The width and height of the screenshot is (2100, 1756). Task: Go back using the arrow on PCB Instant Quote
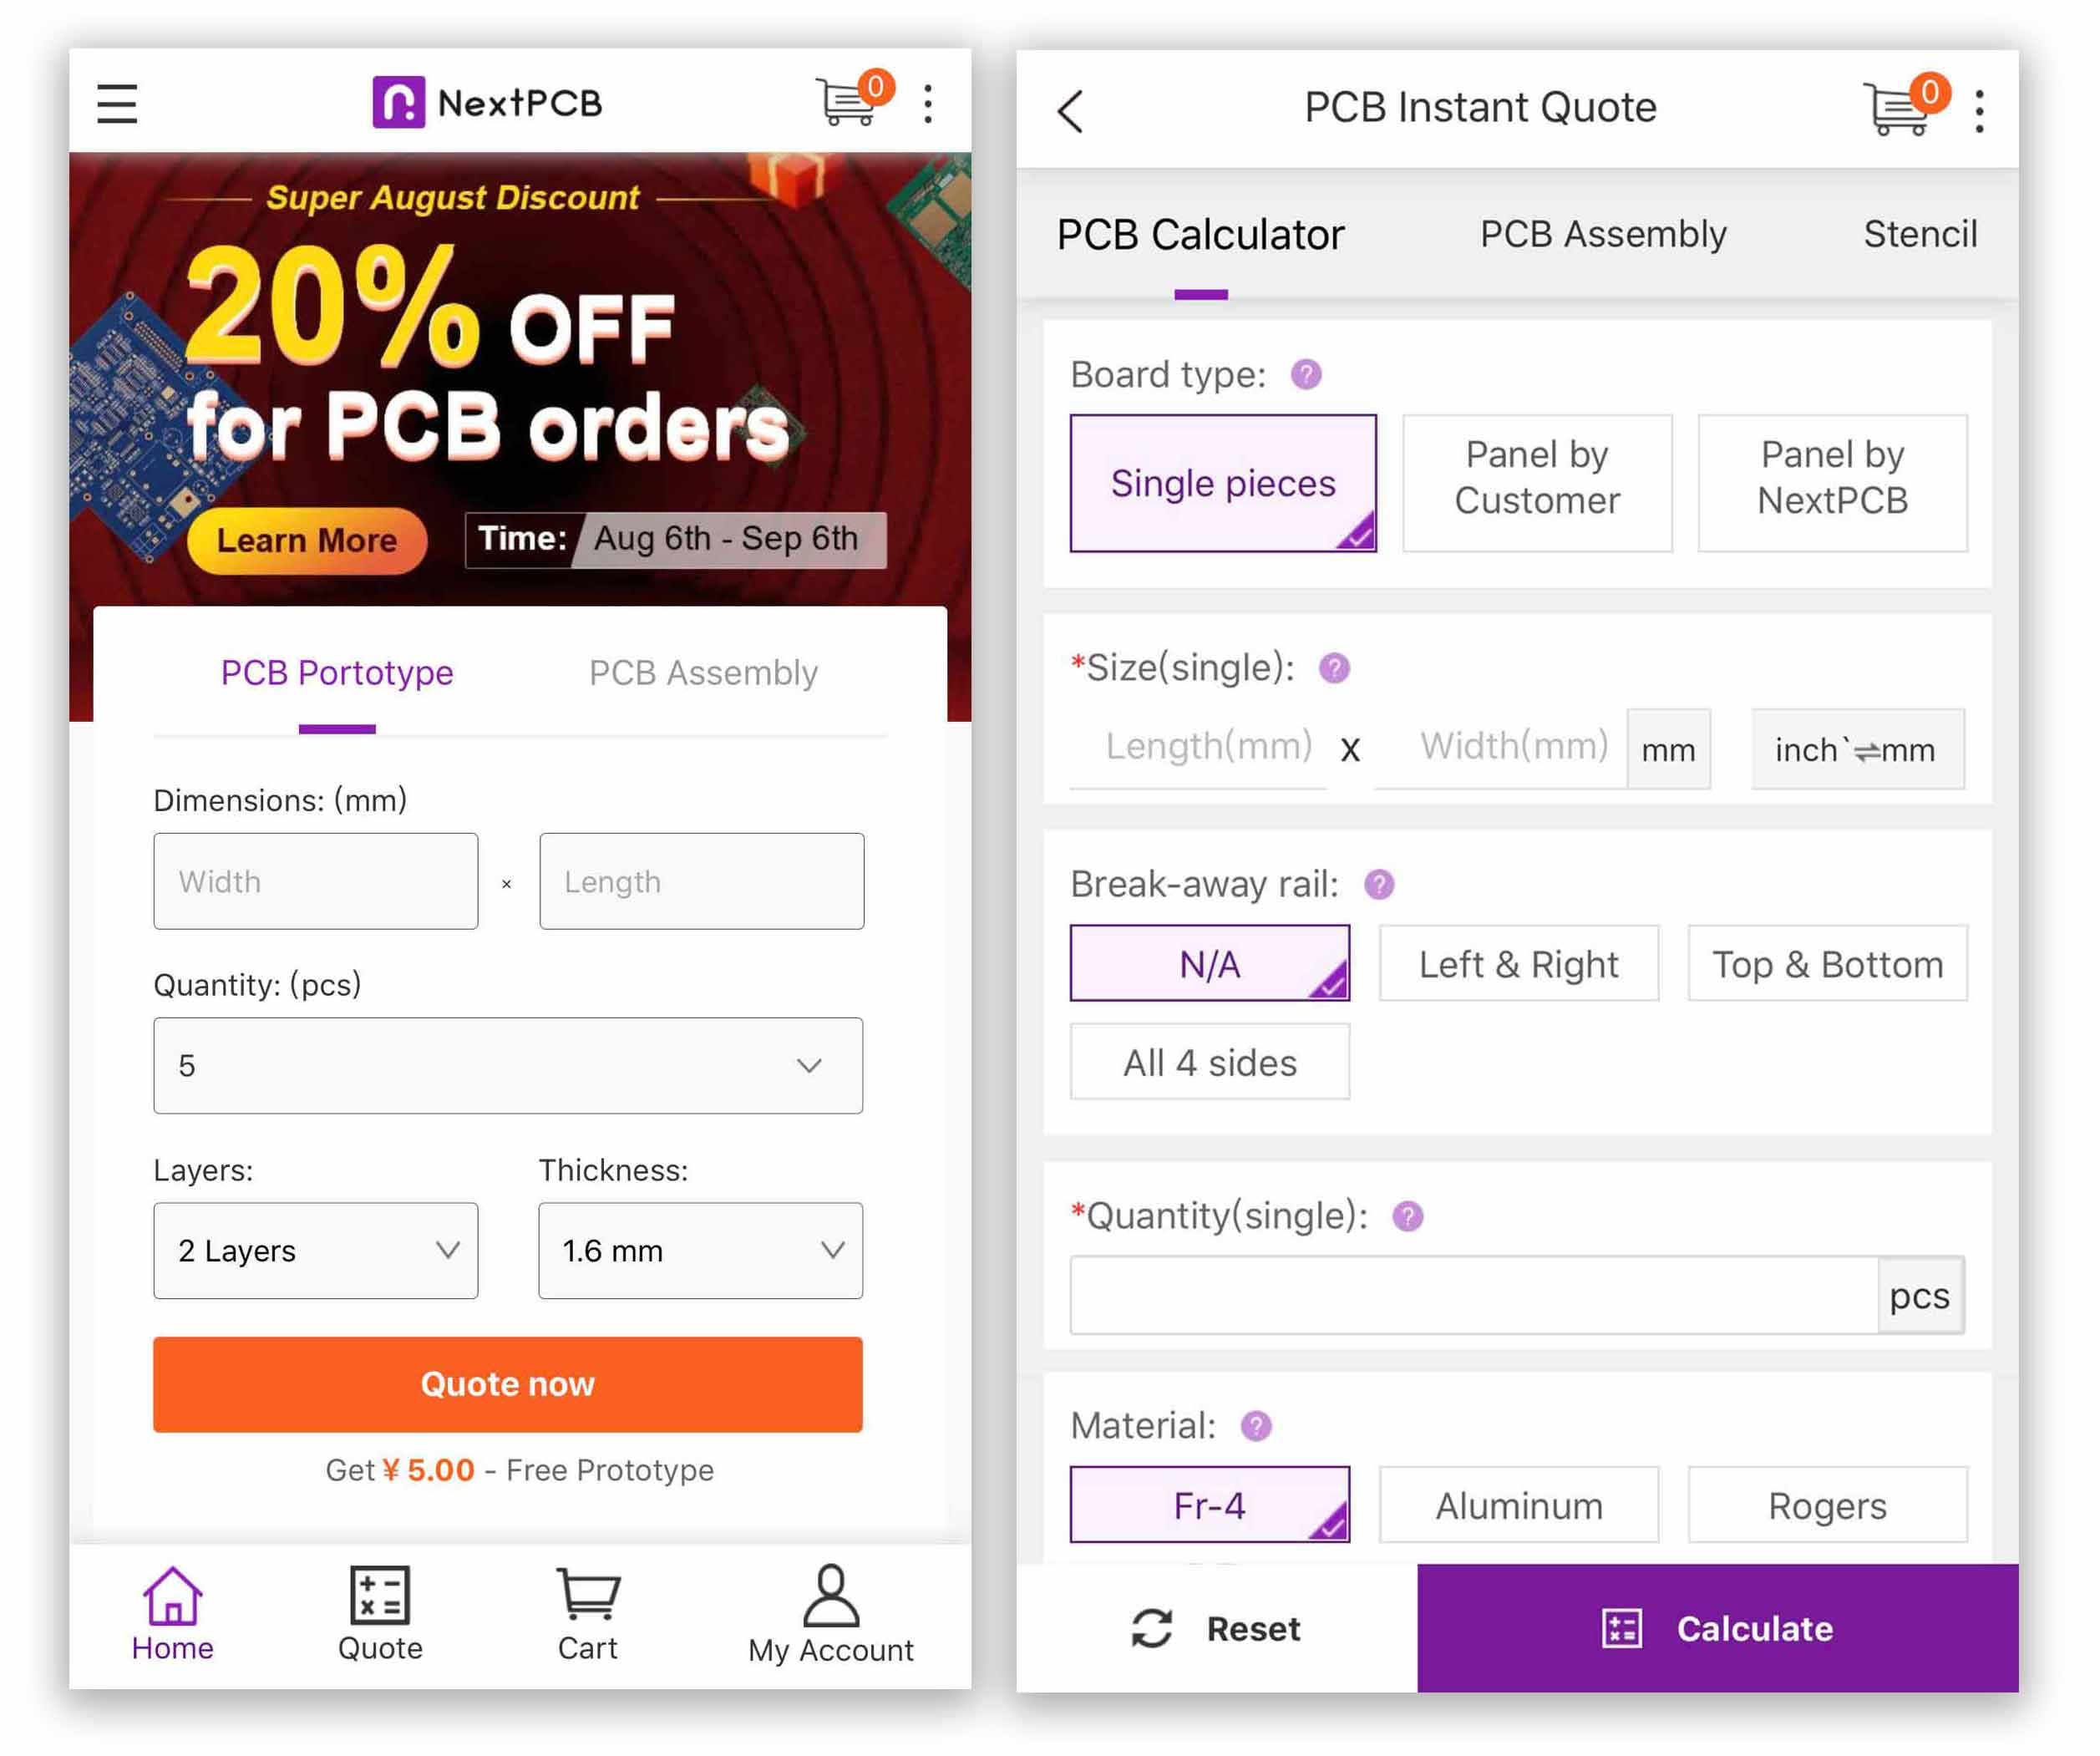pos(1070,110)
